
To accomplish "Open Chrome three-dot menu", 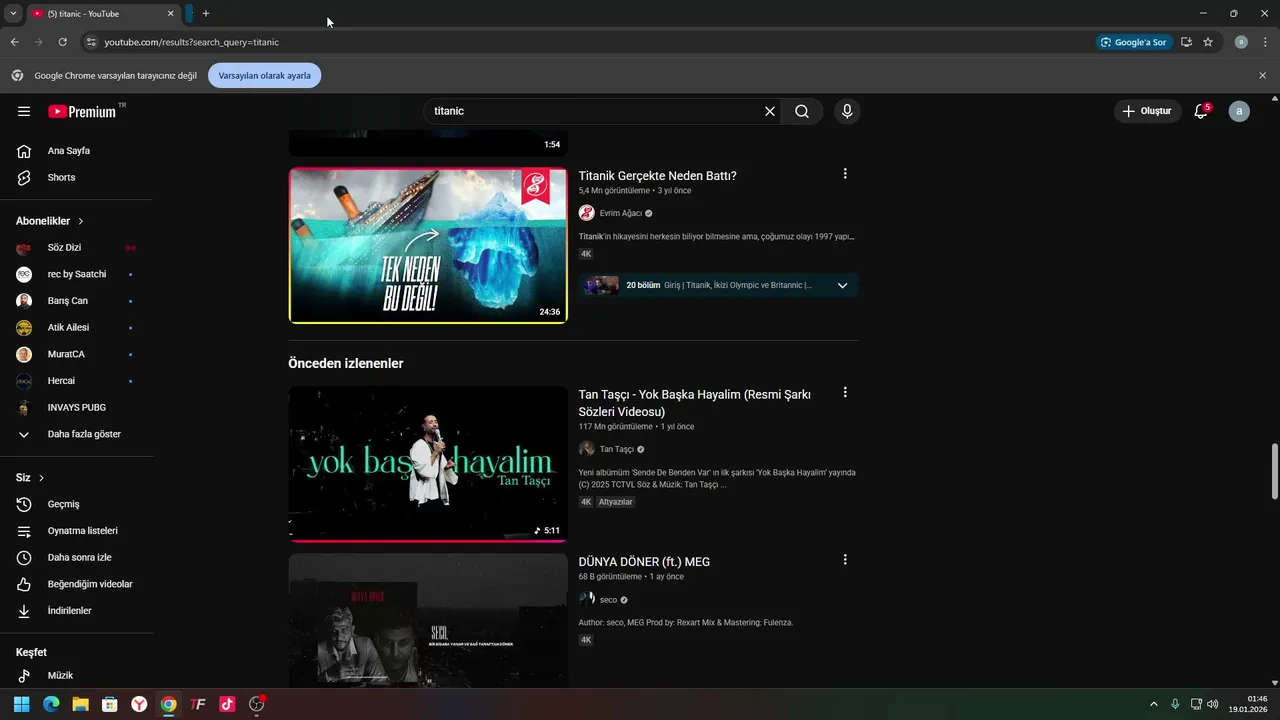I will 1266,42.
